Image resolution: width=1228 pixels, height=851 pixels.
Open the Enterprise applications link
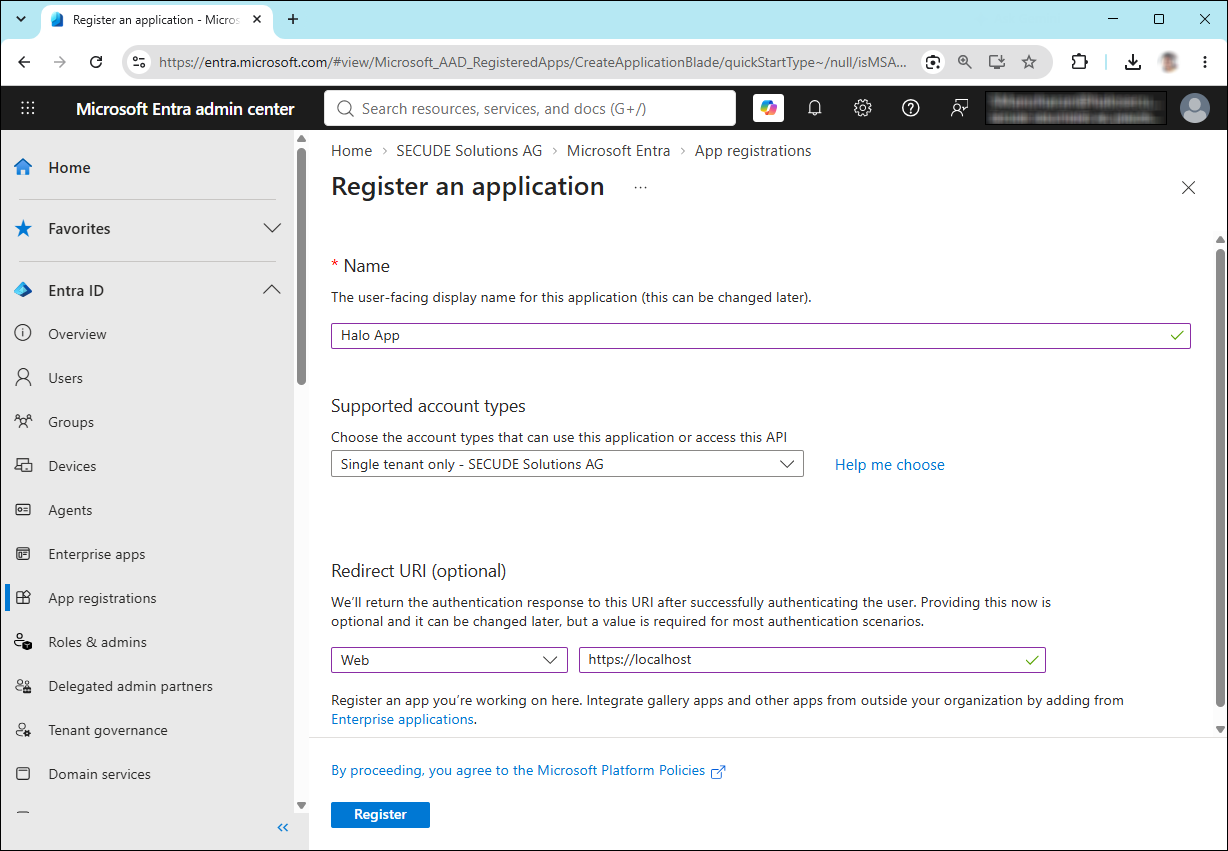click(402, 719)
